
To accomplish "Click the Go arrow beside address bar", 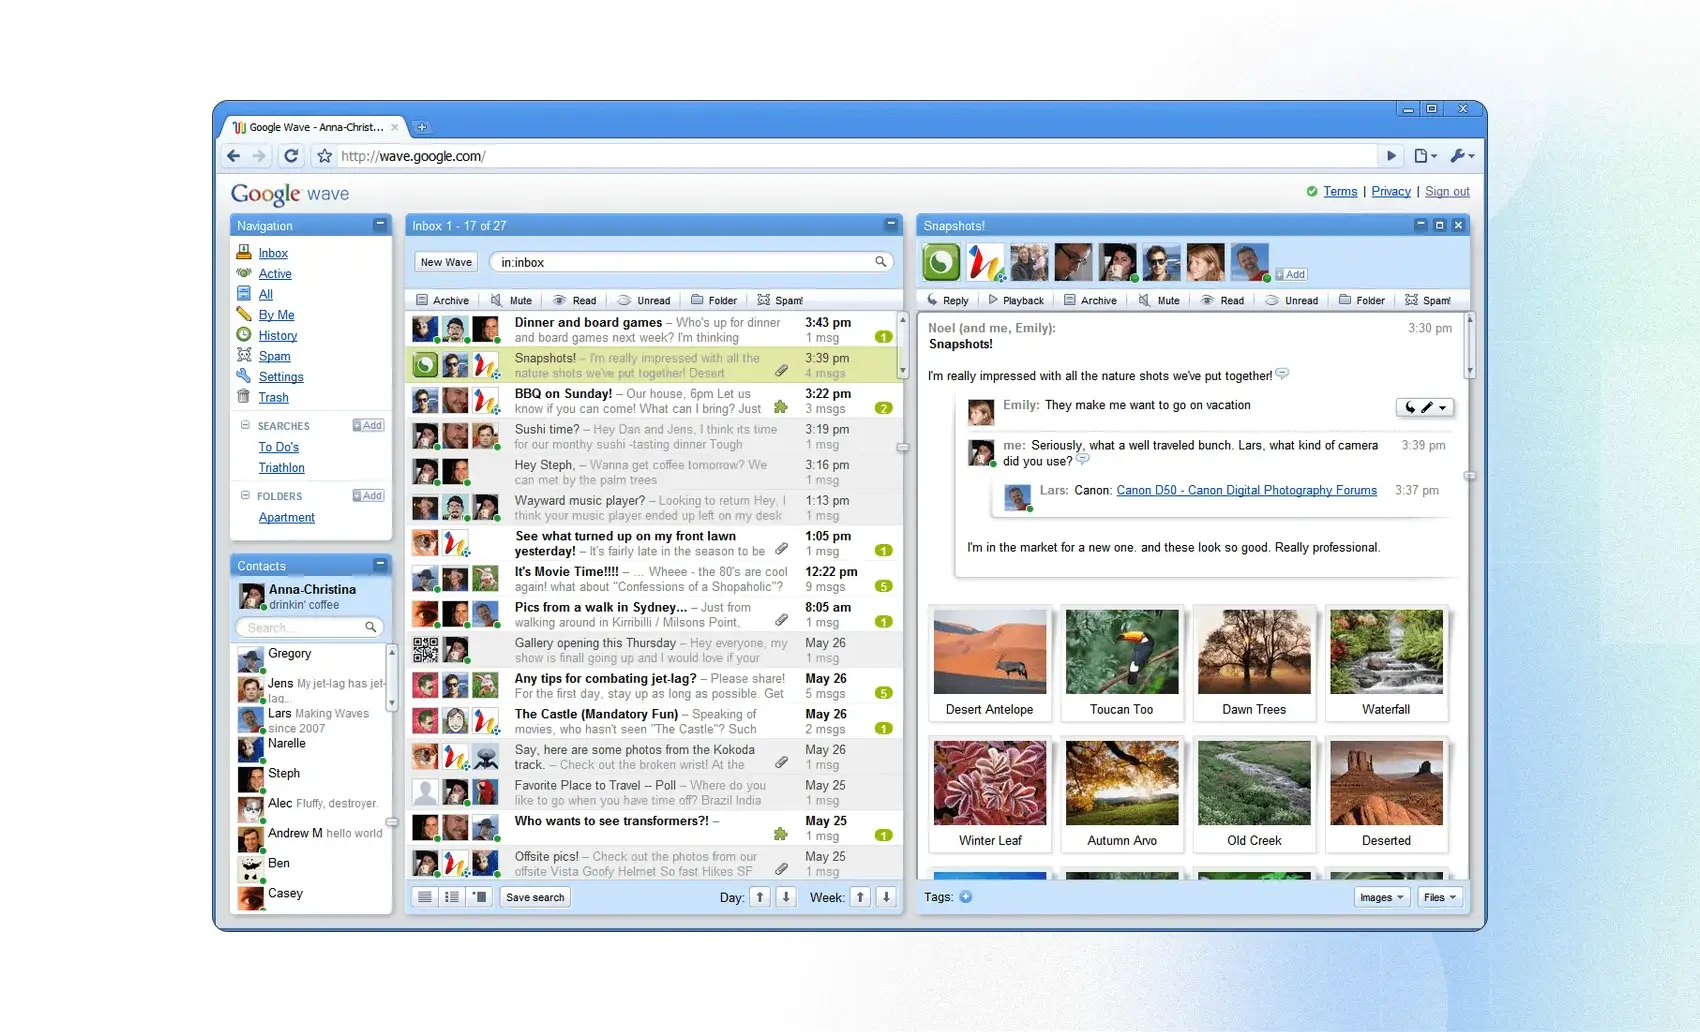I will [1391, 156].
